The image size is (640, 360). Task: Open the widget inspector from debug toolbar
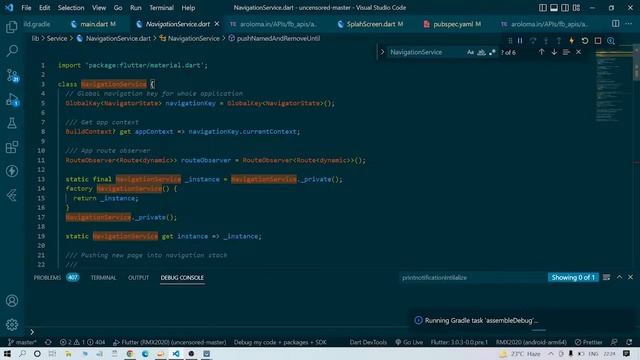pyautogui.click(x=611, y=41)
